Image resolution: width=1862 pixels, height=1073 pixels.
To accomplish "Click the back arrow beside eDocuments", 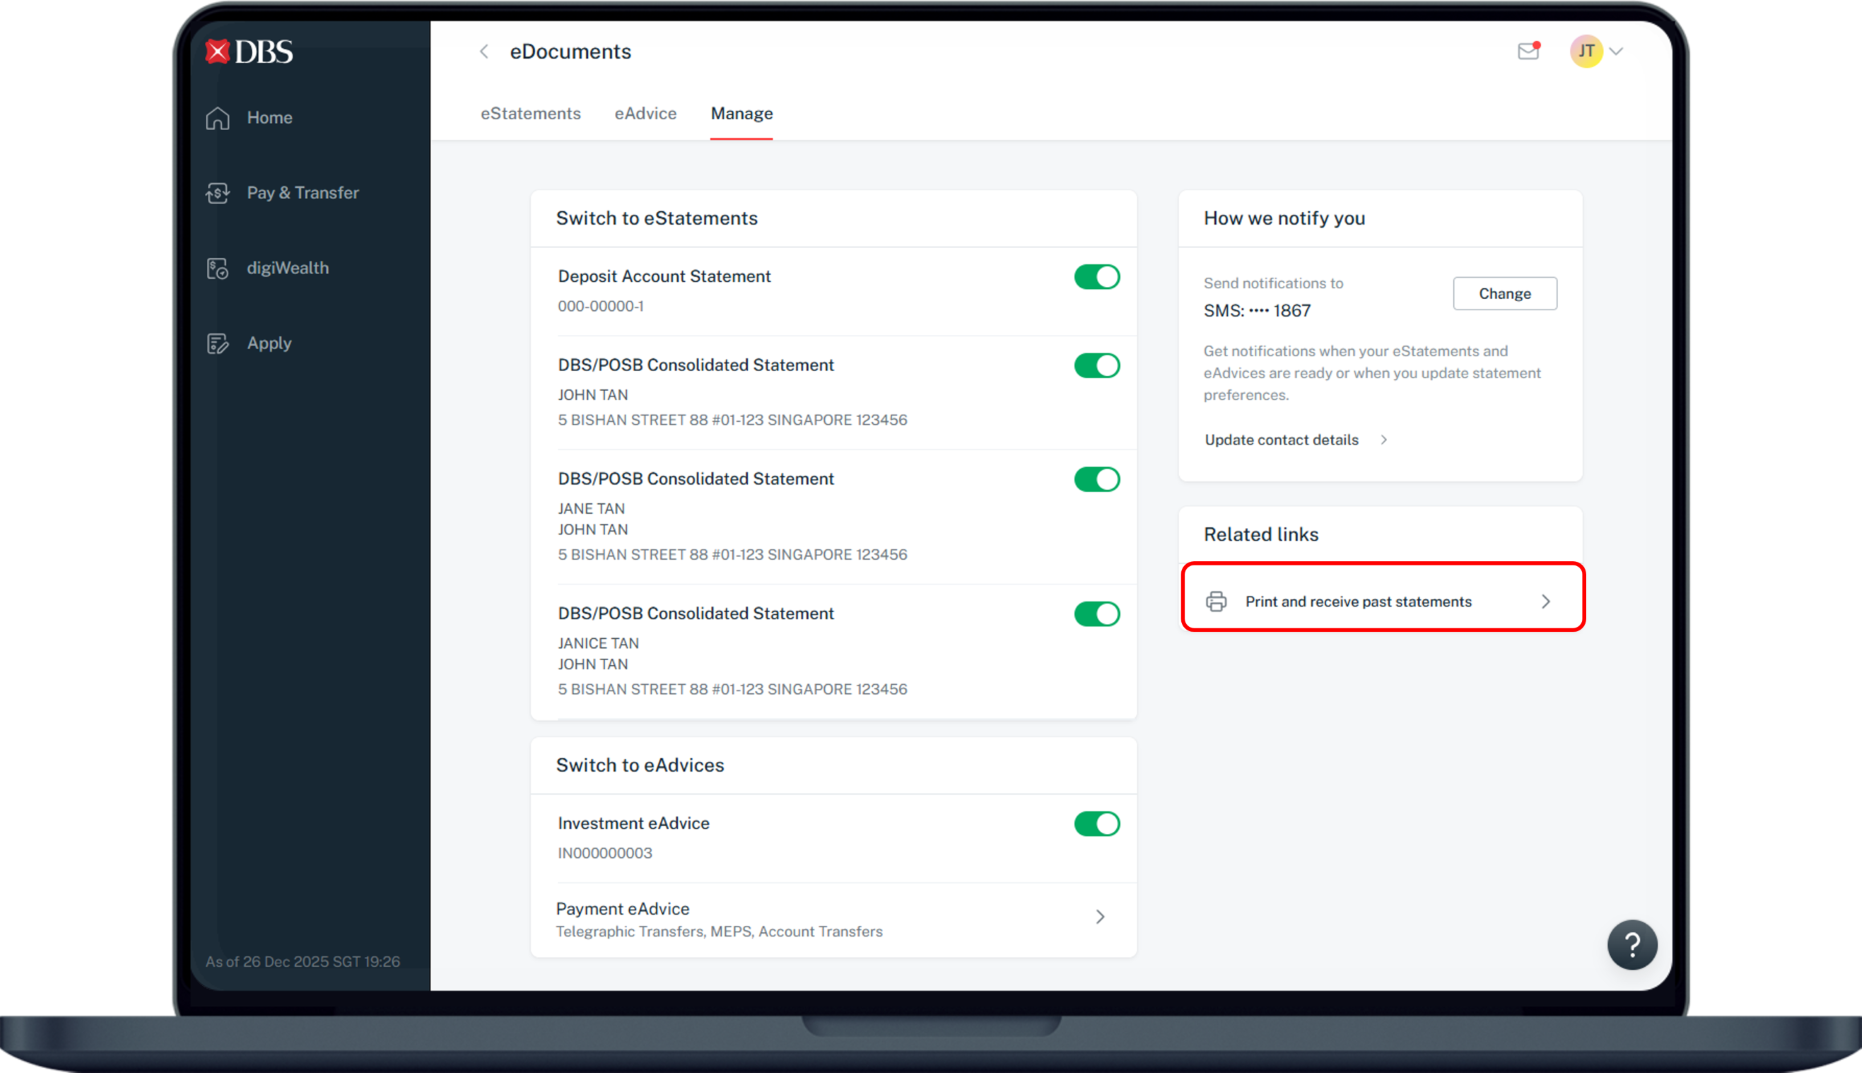I will point(484,52).
